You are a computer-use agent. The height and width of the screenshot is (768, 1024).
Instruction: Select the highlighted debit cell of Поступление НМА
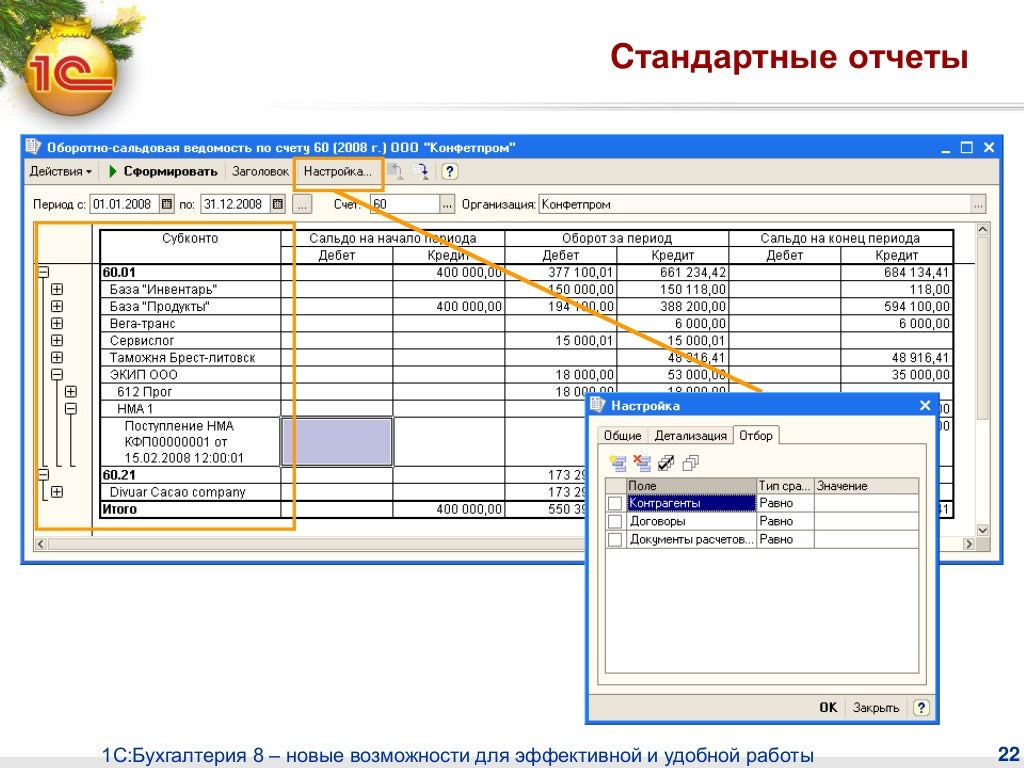pos(337,442)
